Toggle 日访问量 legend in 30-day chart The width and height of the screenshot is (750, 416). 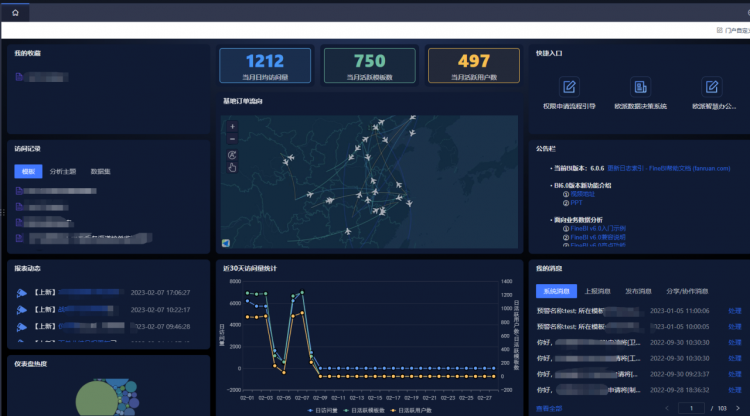pyautogui.click(x=323, y=410)
